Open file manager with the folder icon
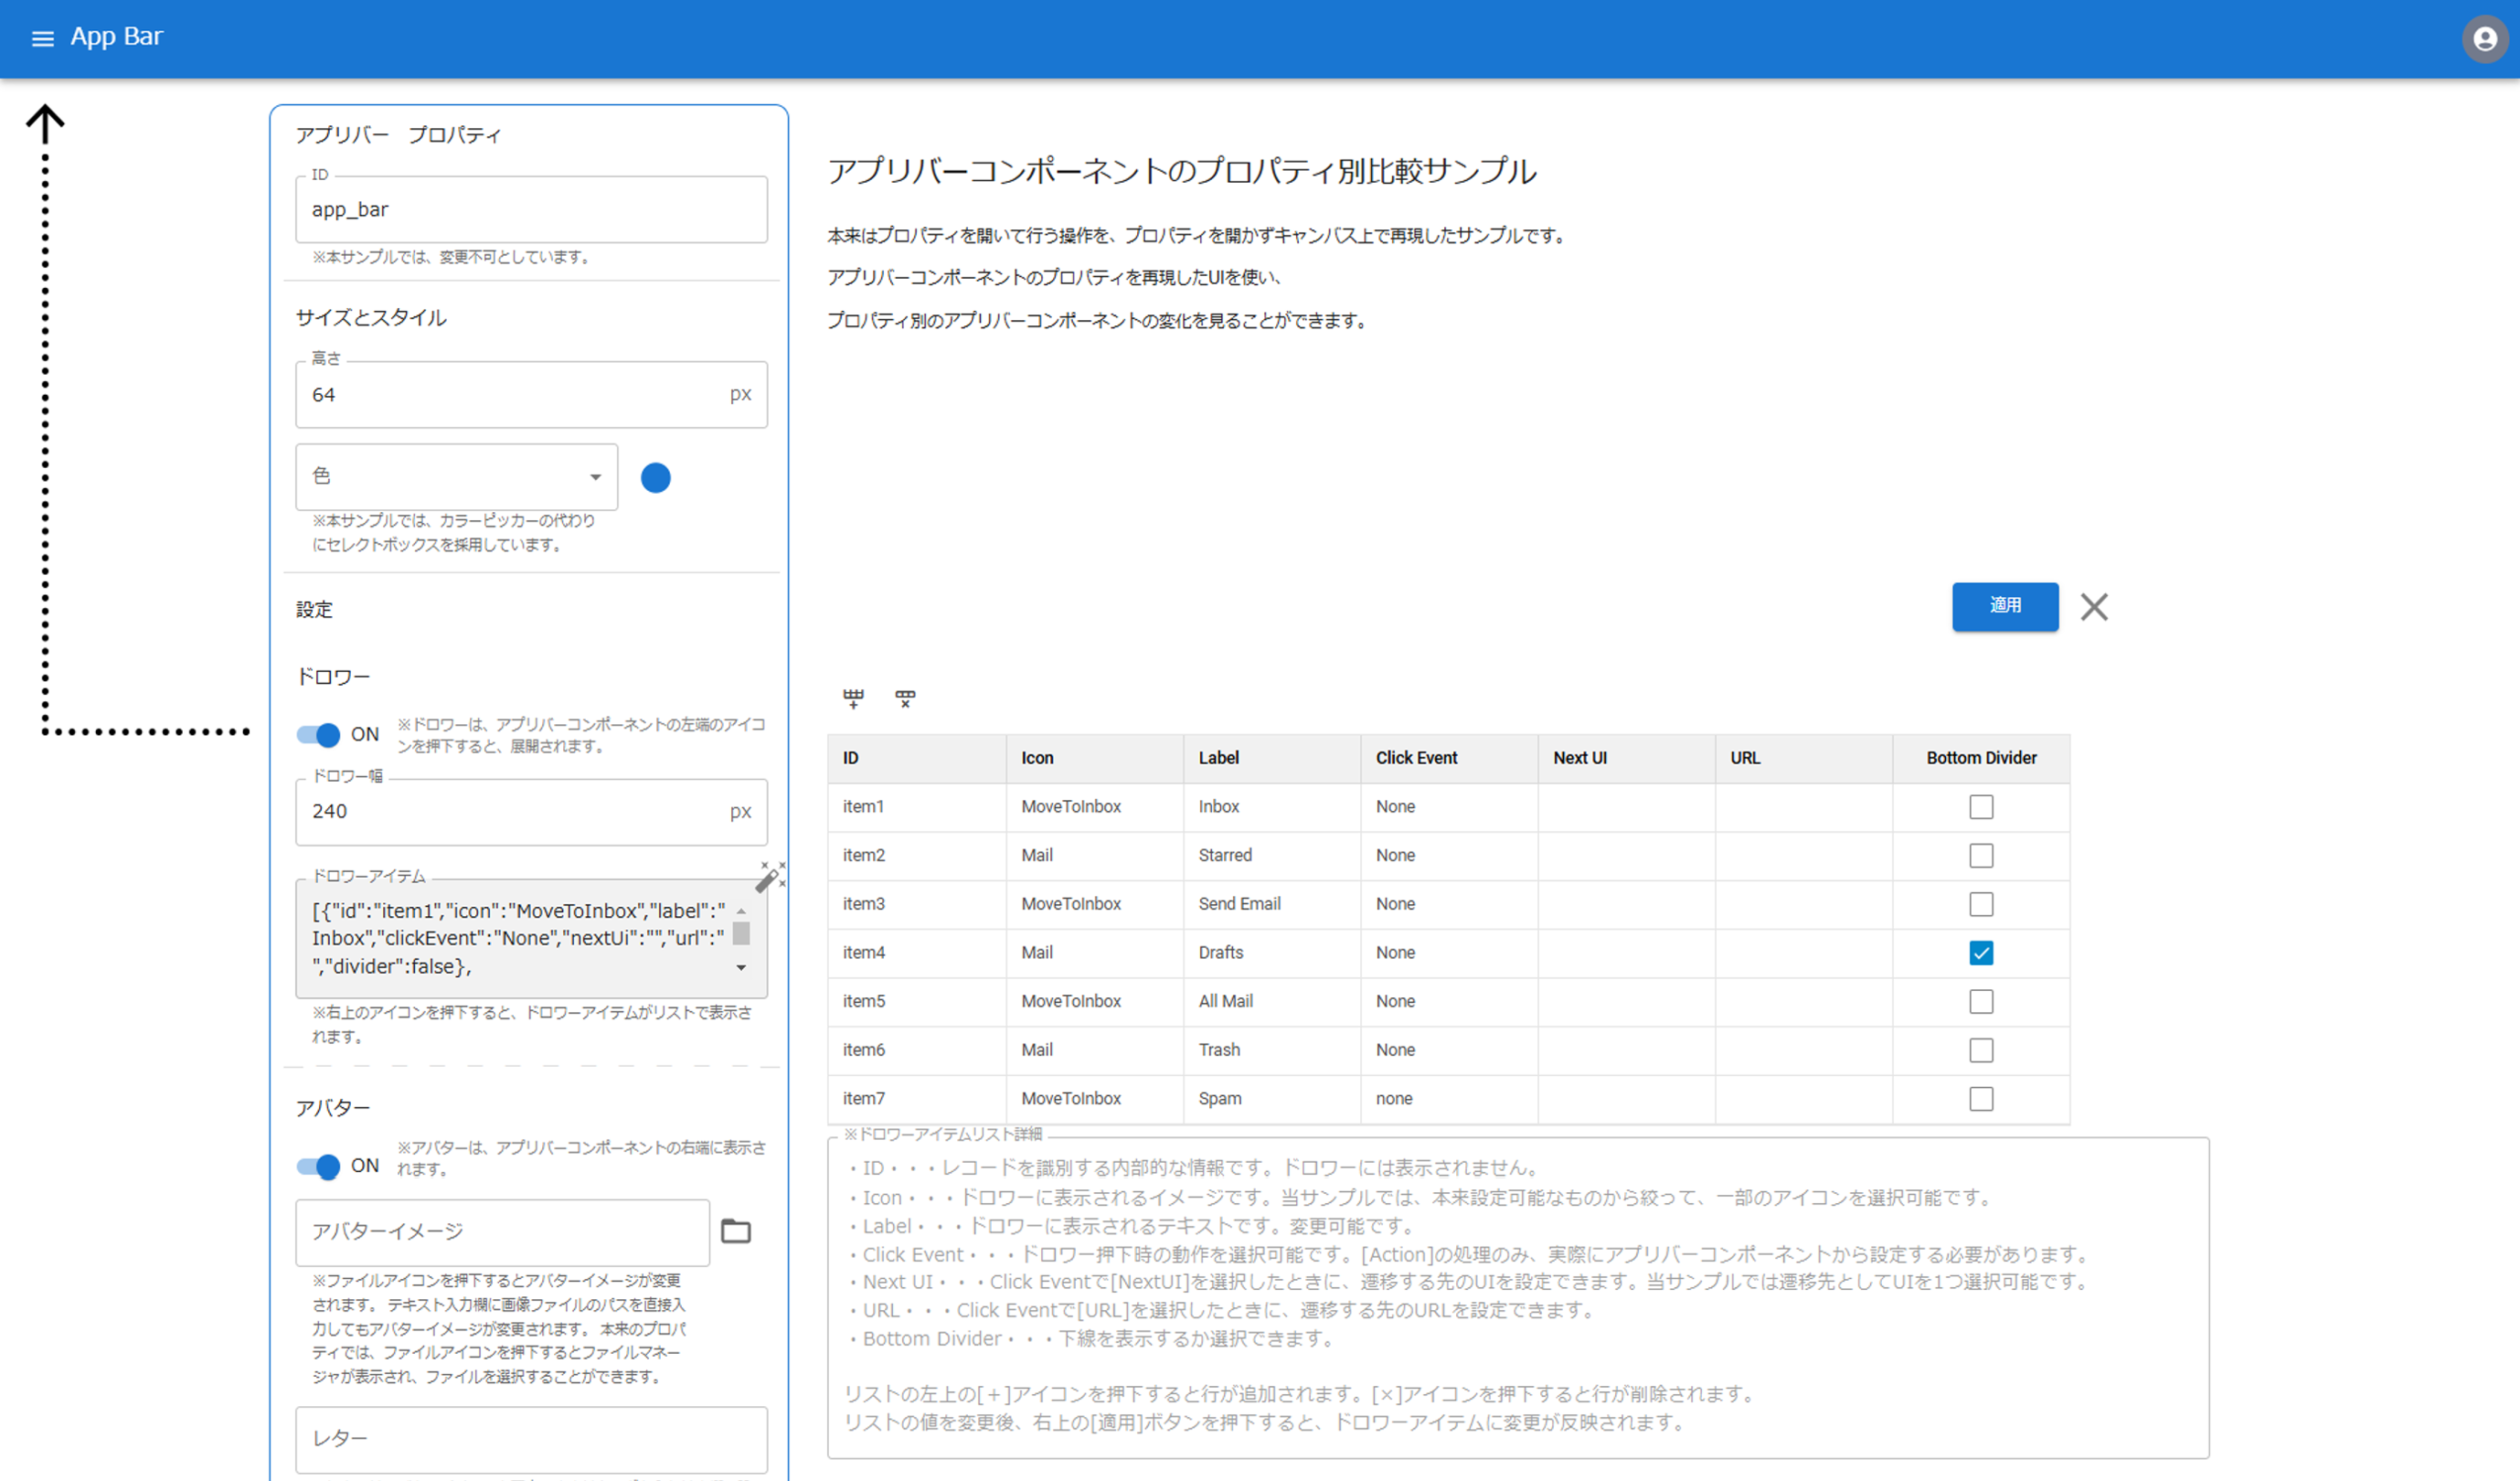Image resolution: width=2520 pixels, height=1481 pixels. [x=736, y=1230]
